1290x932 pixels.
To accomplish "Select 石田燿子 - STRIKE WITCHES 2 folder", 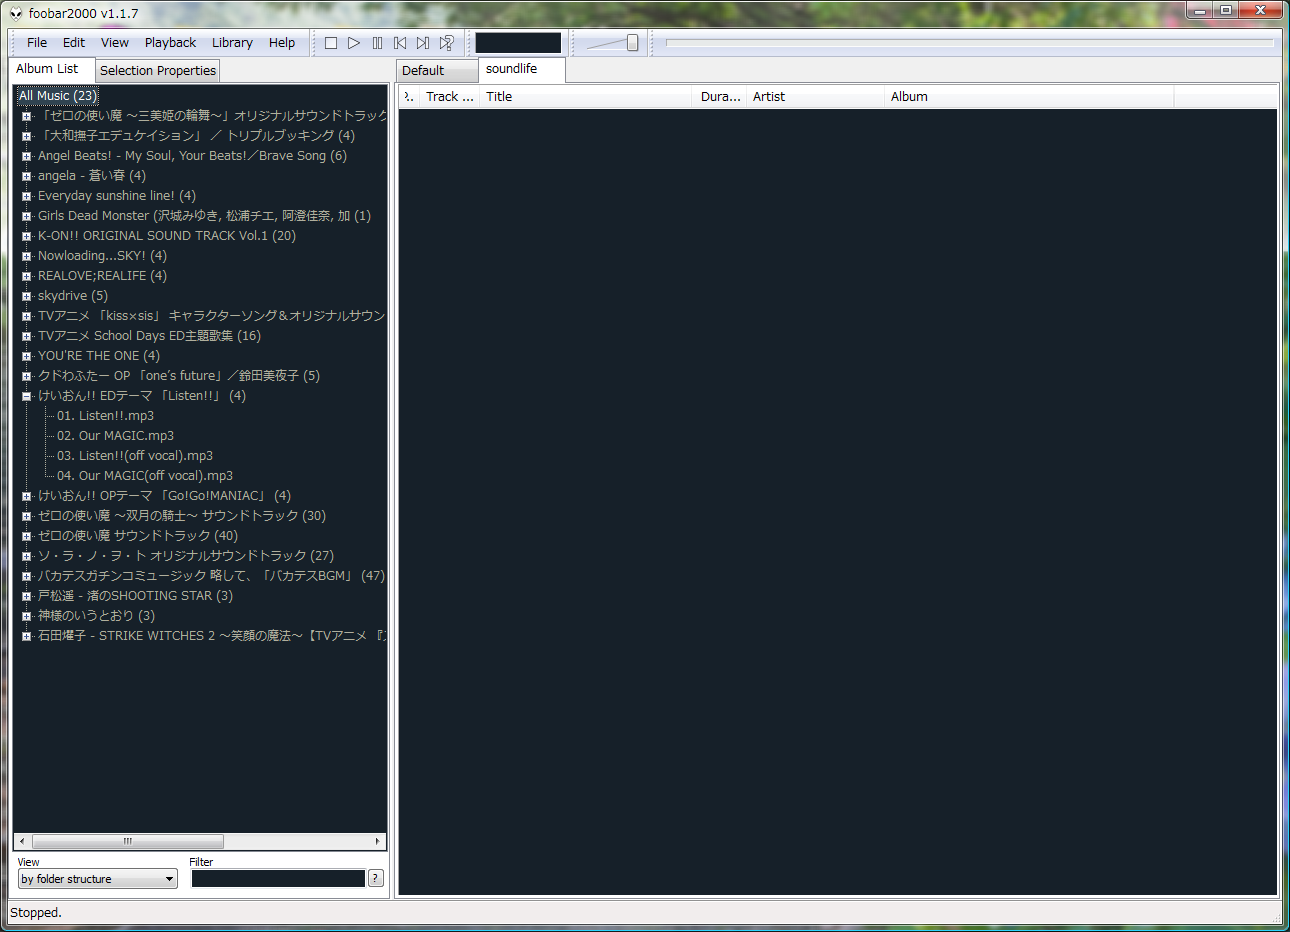I will 212,636.
